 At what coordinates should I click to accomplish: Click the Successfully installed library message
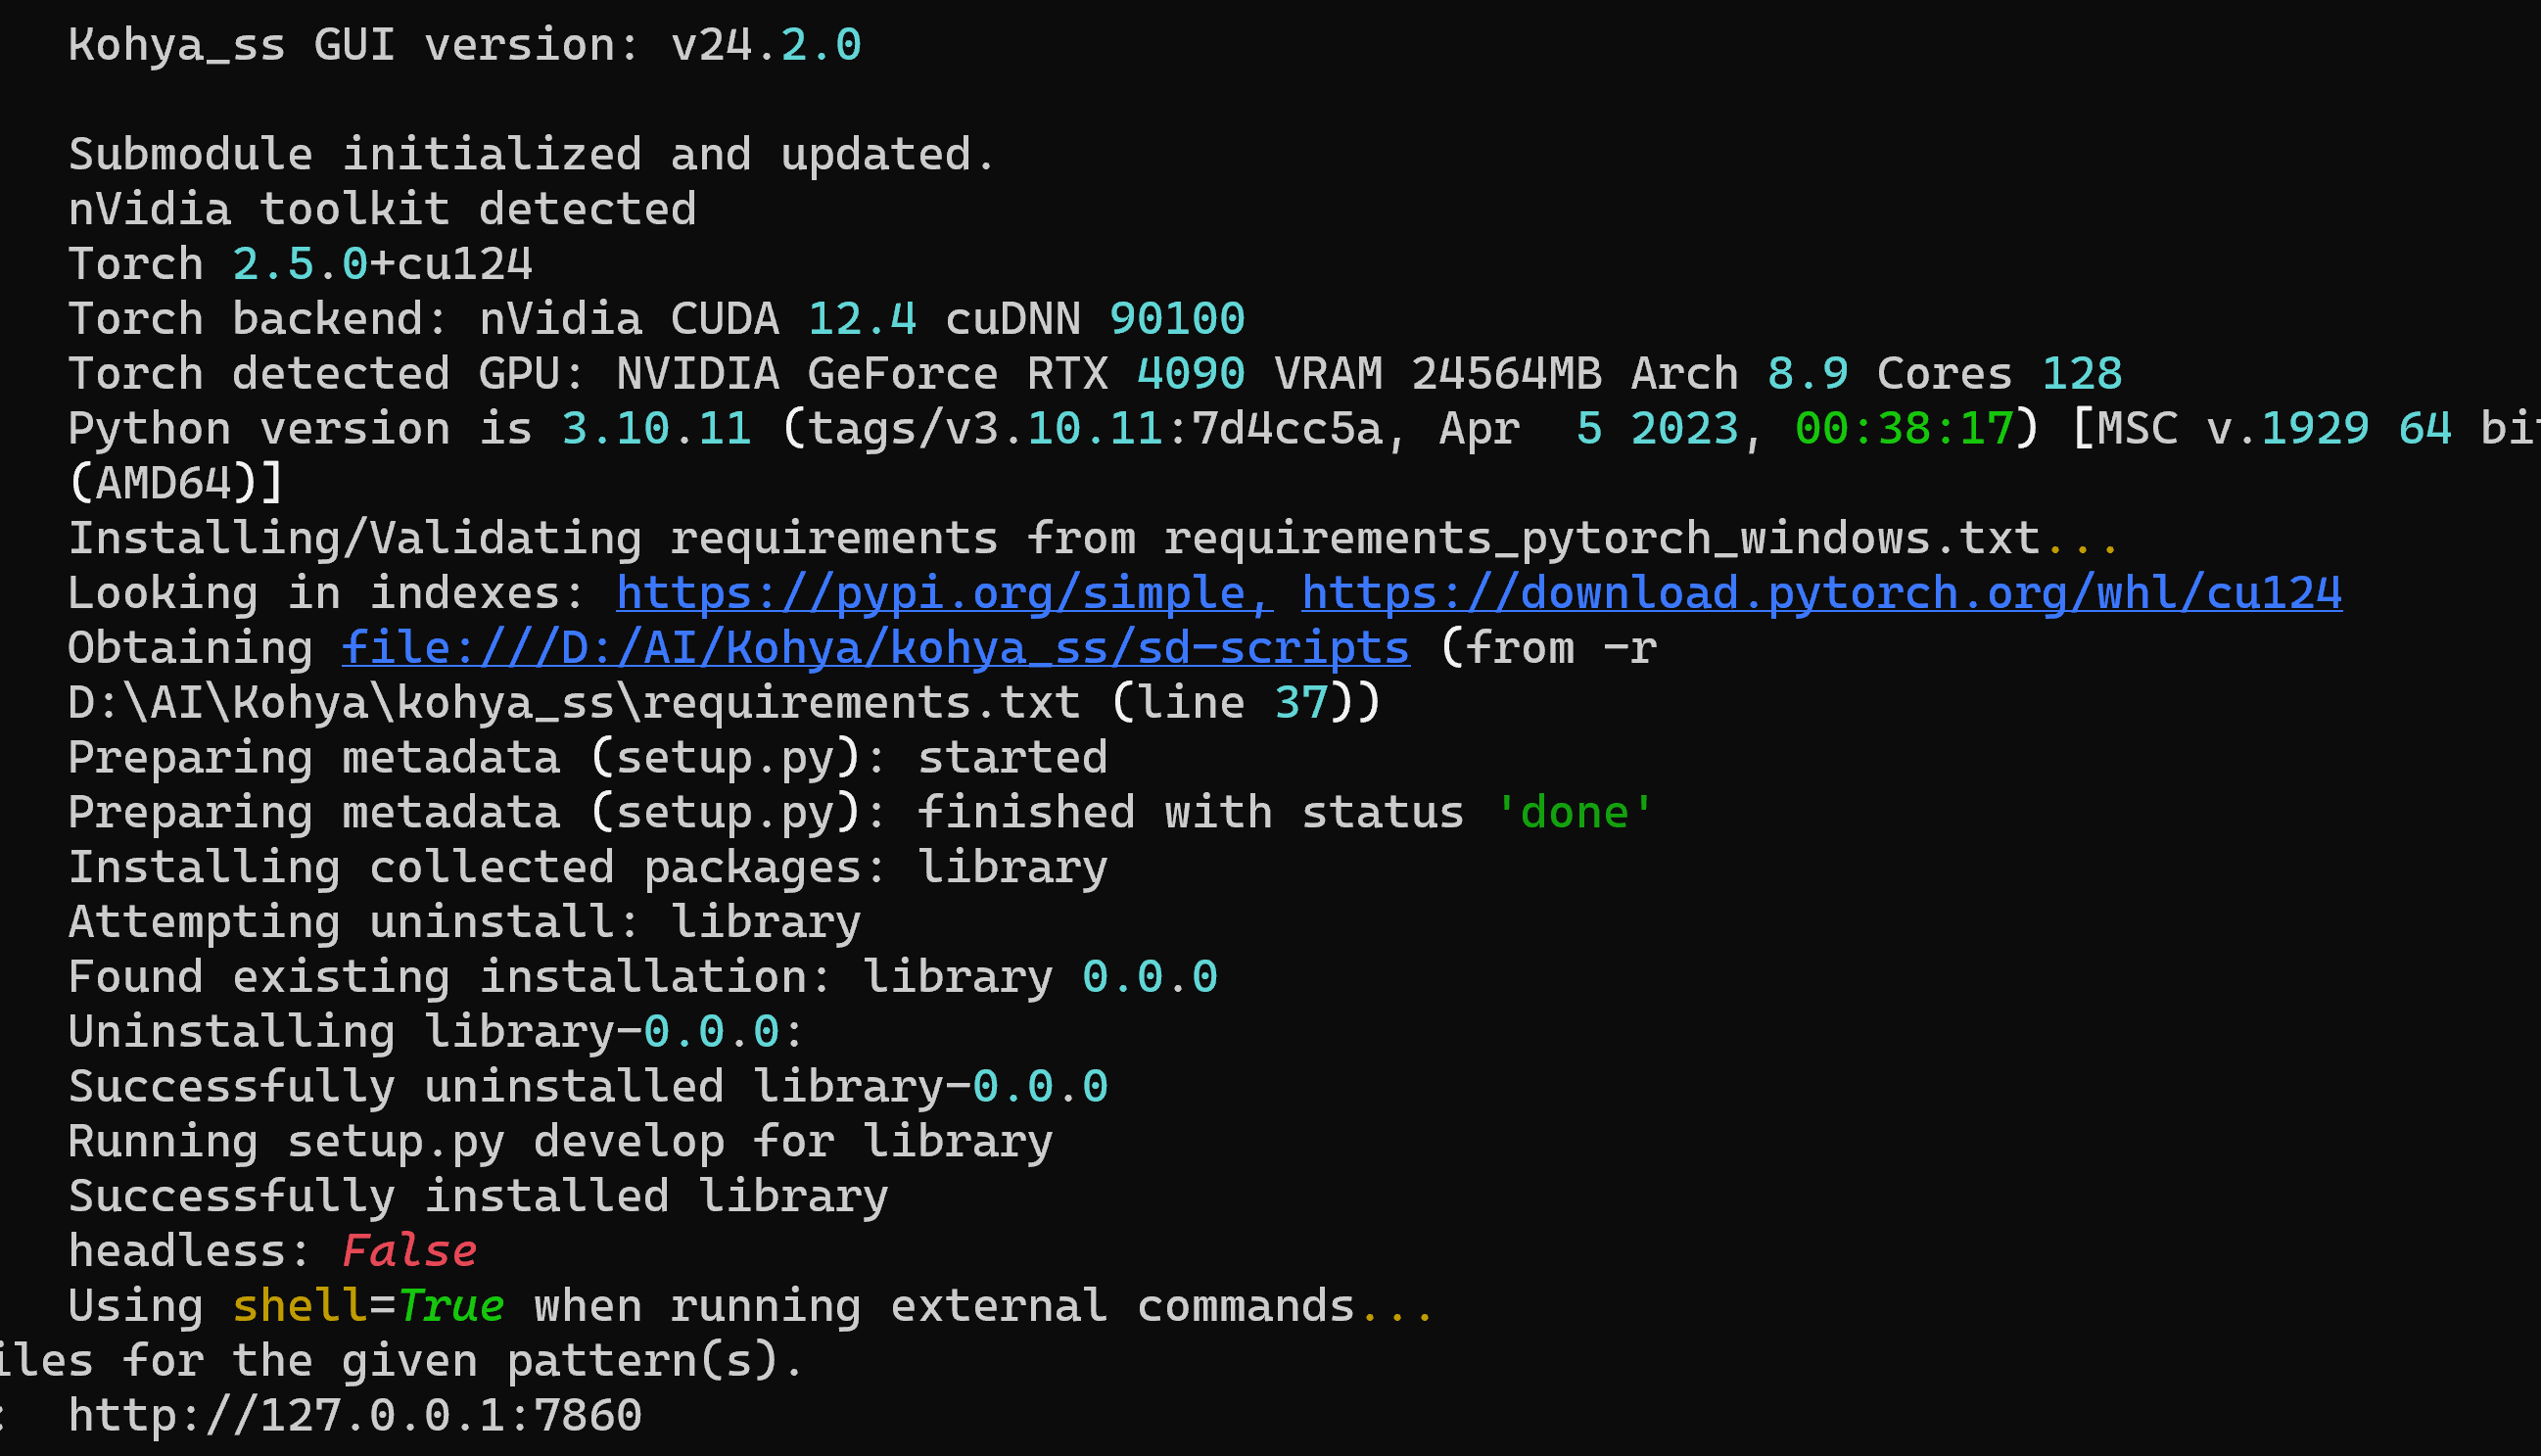(x=477, y=1194)
